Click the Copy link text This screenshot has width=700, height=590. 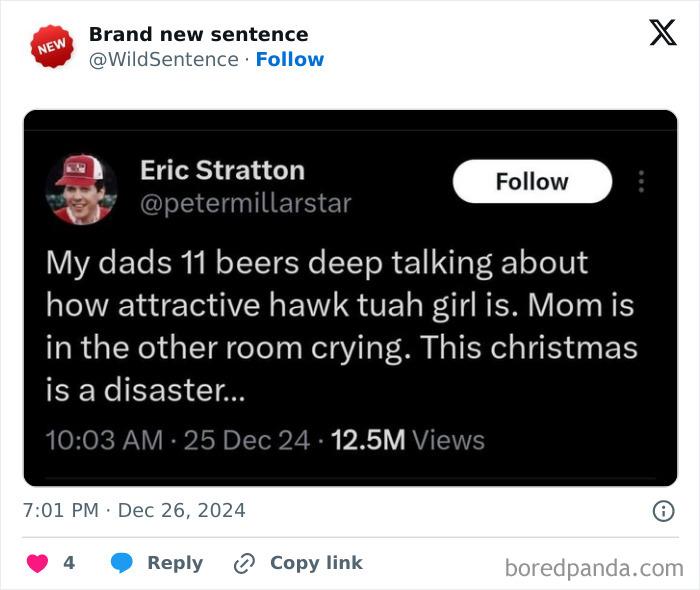316,563
